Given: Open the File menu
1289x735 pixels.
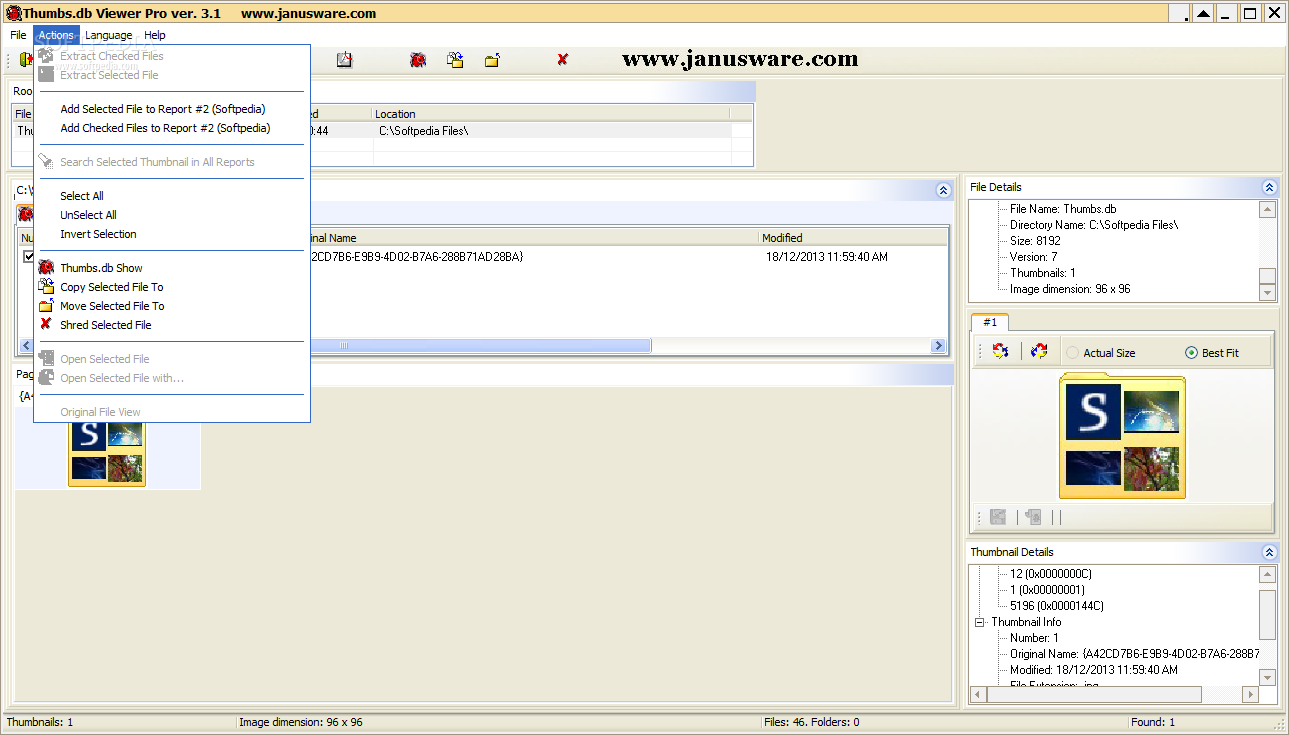Looking at the screenshot, I should coord(18,35).
